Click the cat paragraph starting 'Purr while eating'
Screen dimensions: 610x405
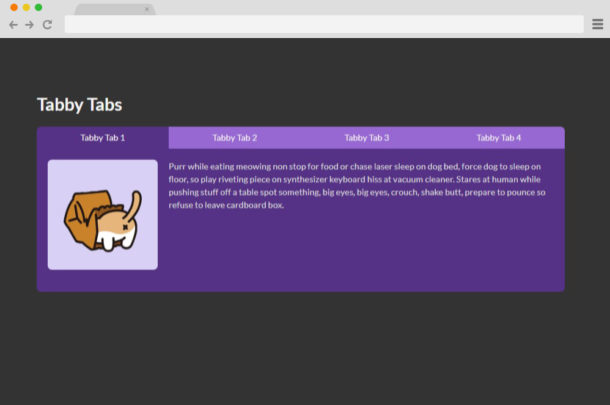coord(357,186)
